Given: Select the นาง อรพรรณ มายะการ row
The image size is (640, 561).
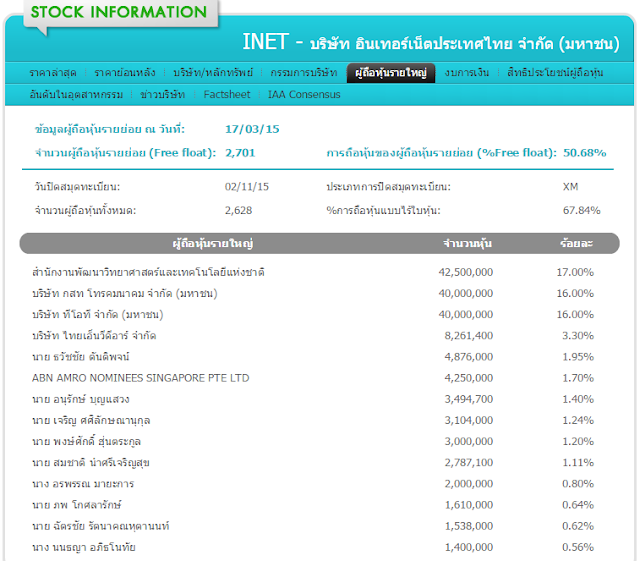Looking at the screenshot, I should [x=313, y=484].
